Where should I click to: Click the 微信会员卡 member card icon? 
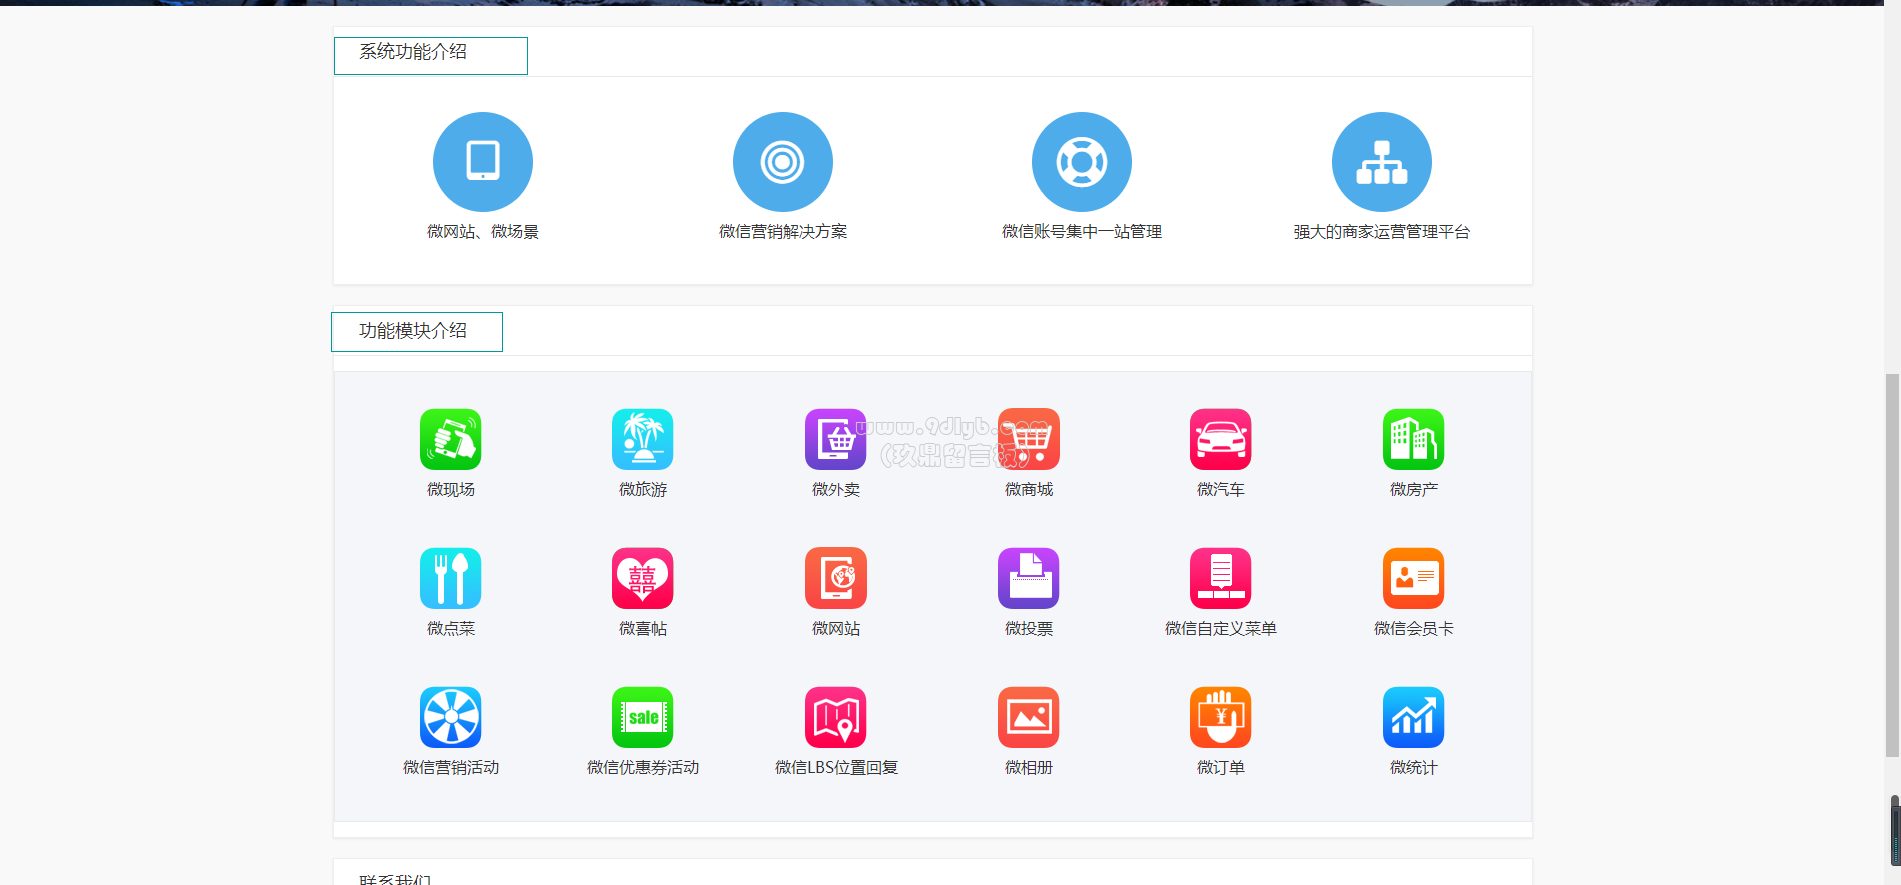coord(1413,578)
